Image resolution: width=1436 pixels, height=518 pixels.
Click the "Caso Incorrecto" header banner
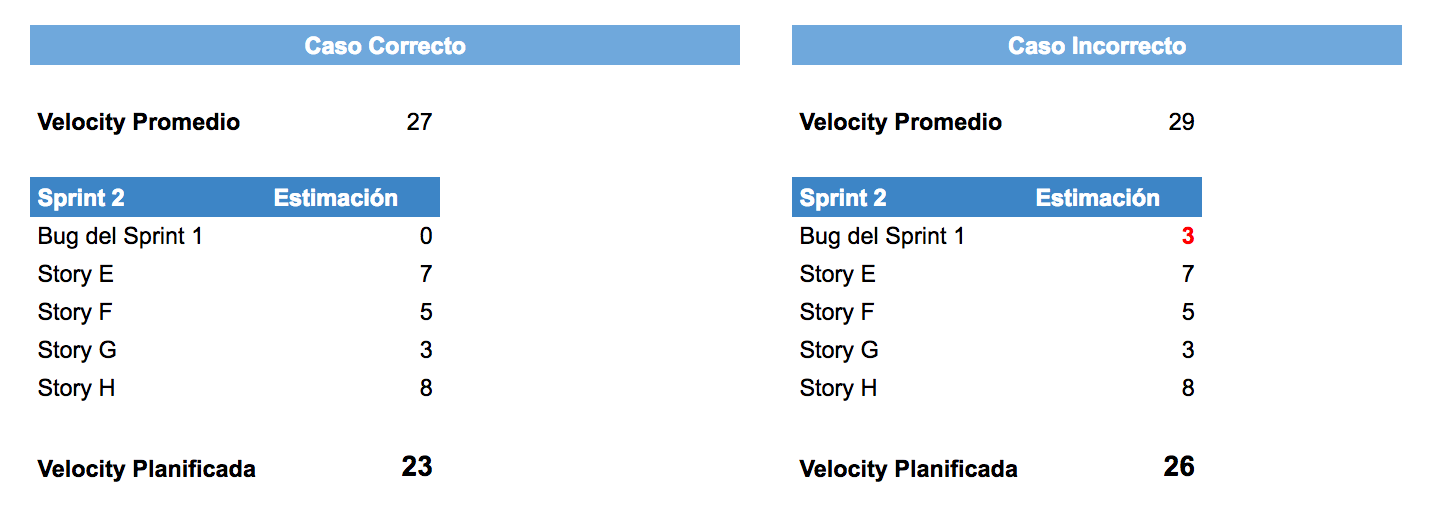click(x=1096, y=46)
